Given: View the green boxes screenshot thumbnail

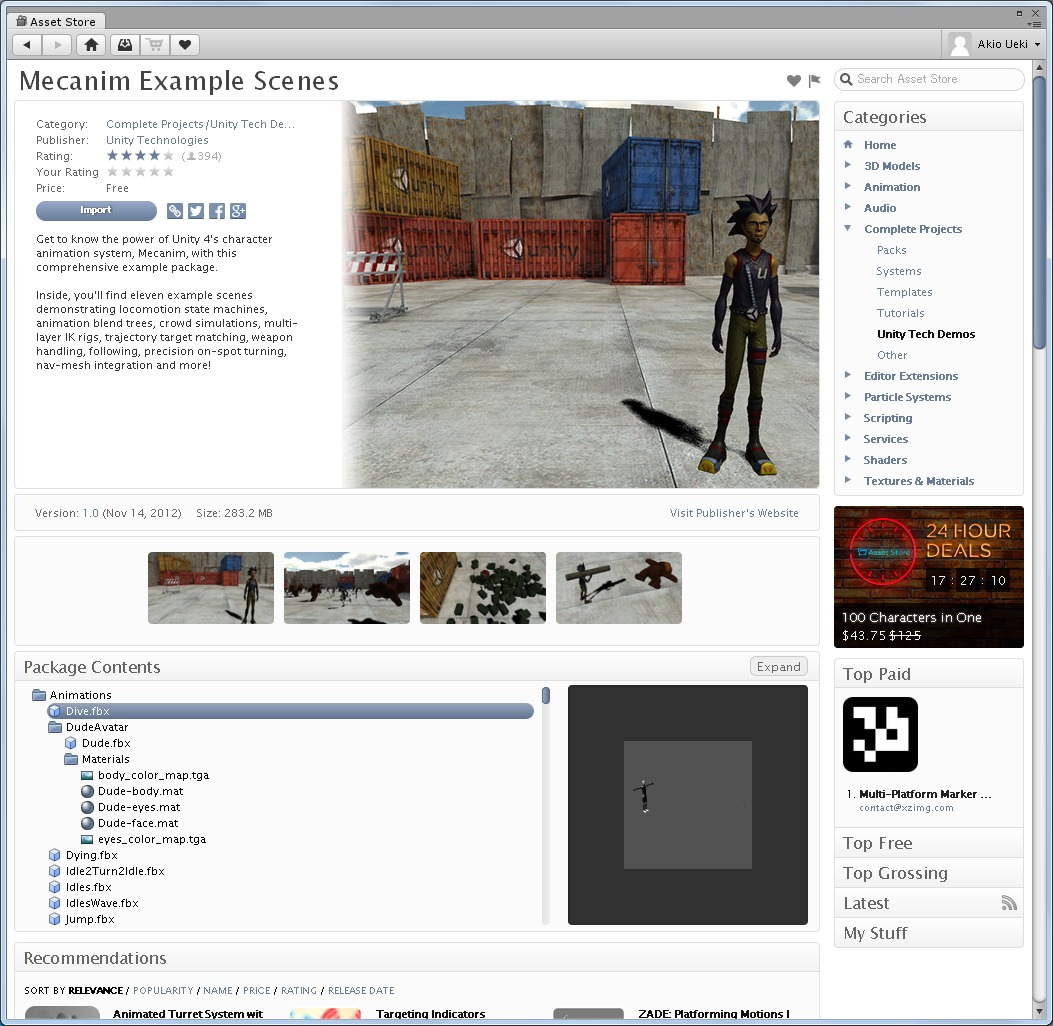Looking at the screenshot, I should click(x=483, y=588).
